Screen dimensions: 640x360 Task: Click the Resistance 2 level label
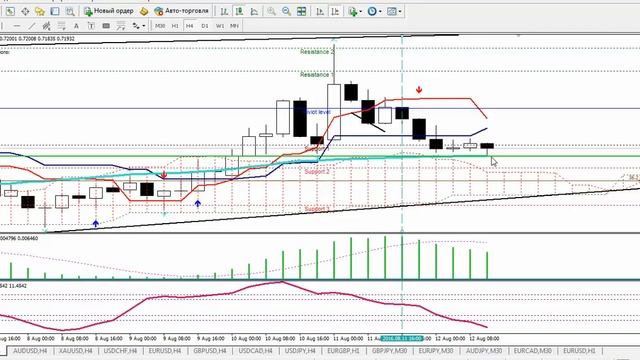[x=317, y=51]
